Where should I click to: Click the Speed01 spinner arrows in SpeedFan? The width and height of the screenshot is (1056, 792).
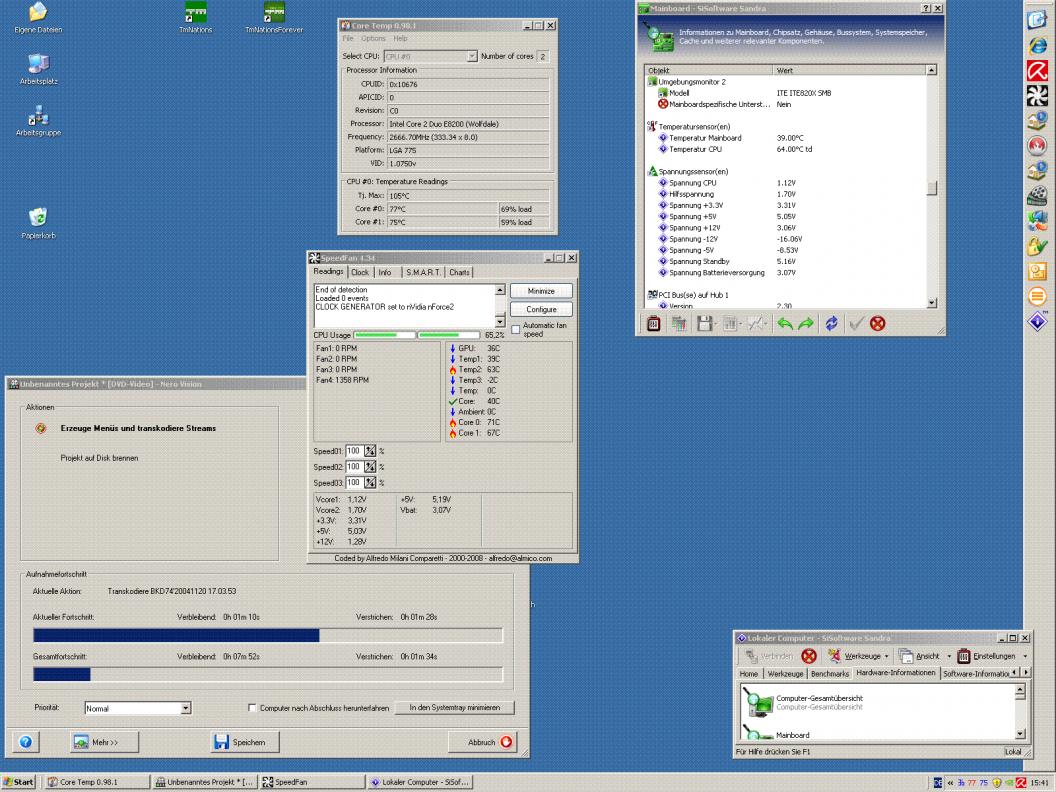click(x=370, y=451)
